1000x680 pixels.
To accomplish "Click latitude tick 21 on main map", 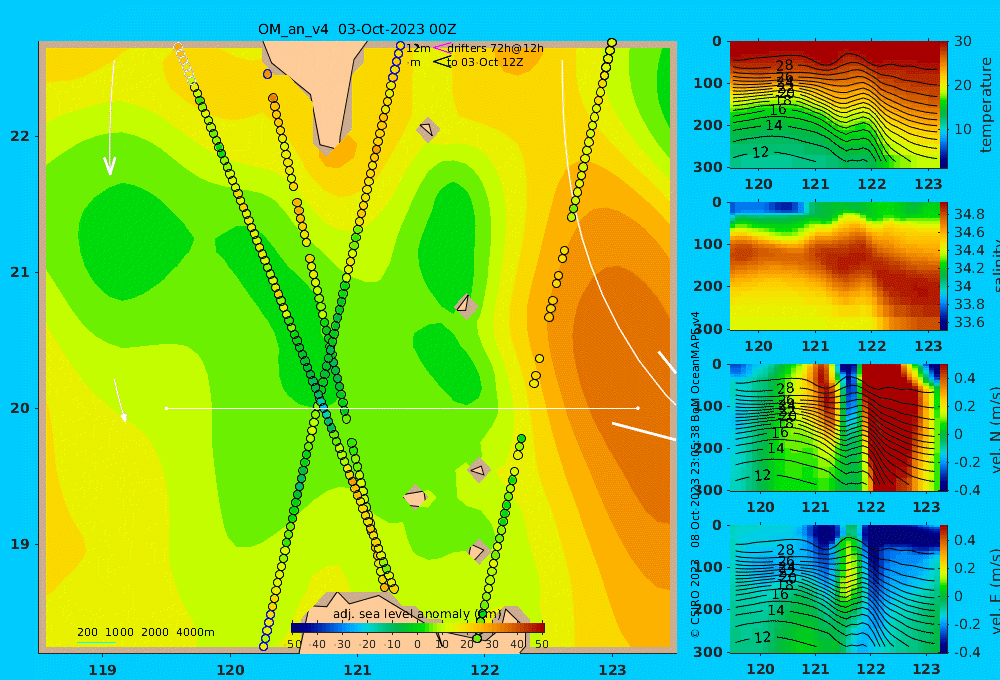I will pyautogui.click(x=20, y=272).
